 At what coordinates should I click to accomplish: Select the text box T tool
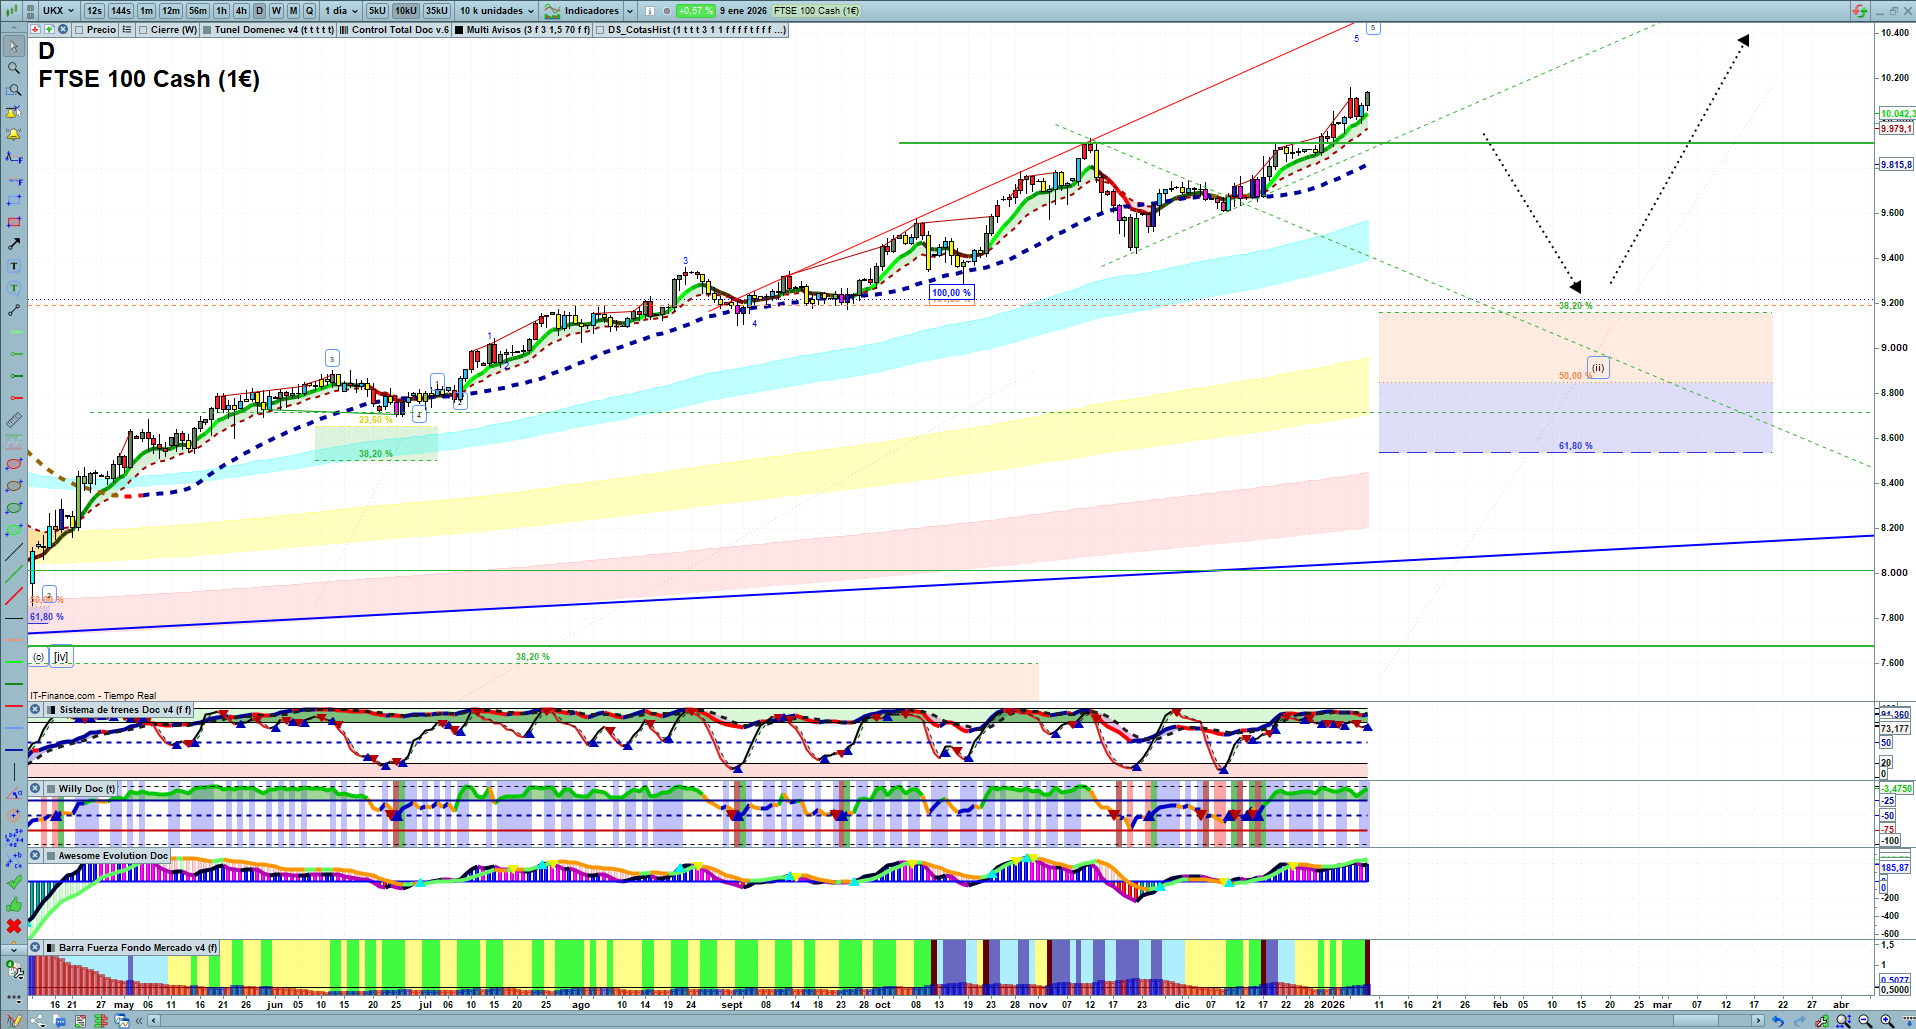14,266
